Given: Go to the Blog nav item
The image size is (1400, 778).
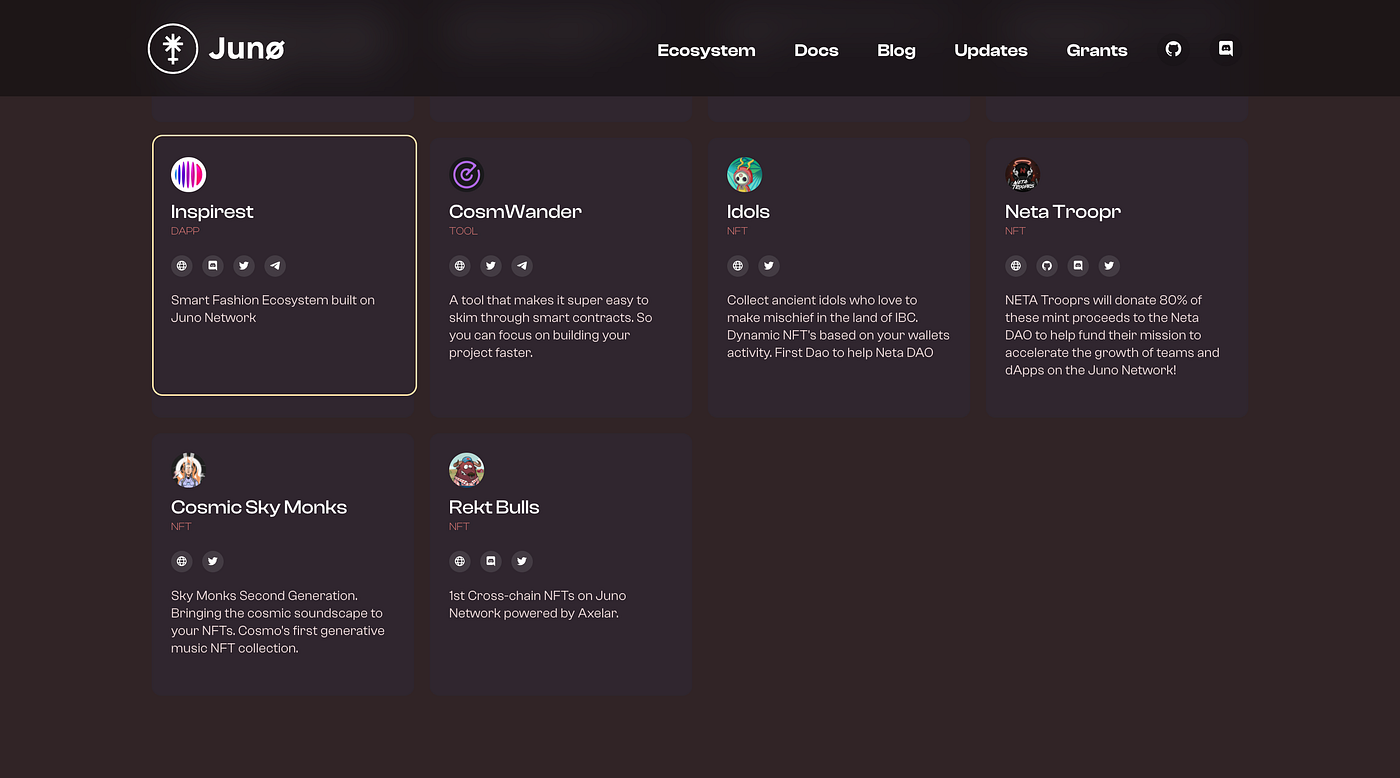Looking at the screenshot, I should click(x=896, y=50).
